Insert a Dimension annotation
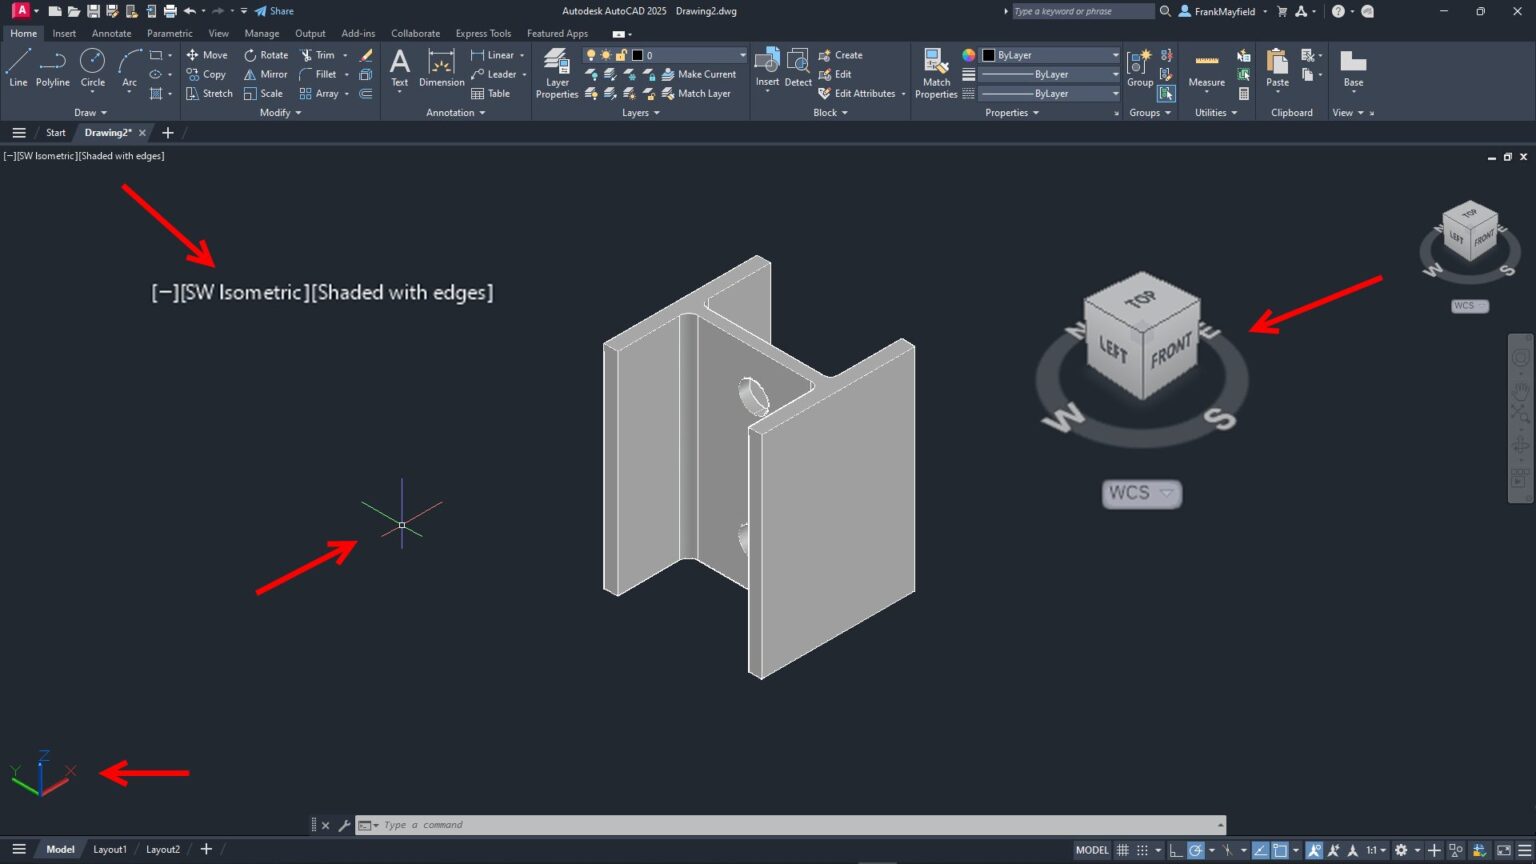This screenshot has height=864, width=1536. [x=441, y=68]
